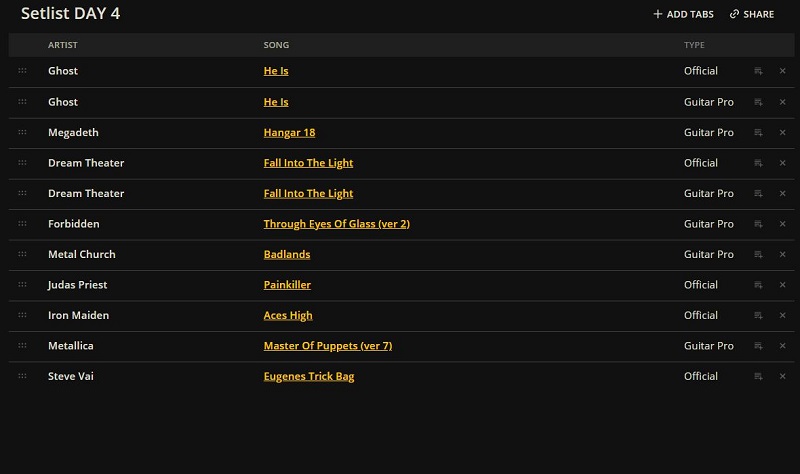
Task: Click the drag handle beside Metal Church
Action: (22, 254)
